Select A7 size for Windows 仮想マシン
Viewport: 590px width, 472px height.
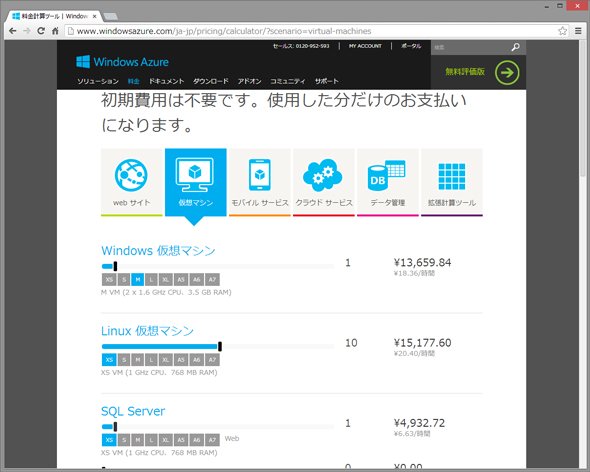212,279
